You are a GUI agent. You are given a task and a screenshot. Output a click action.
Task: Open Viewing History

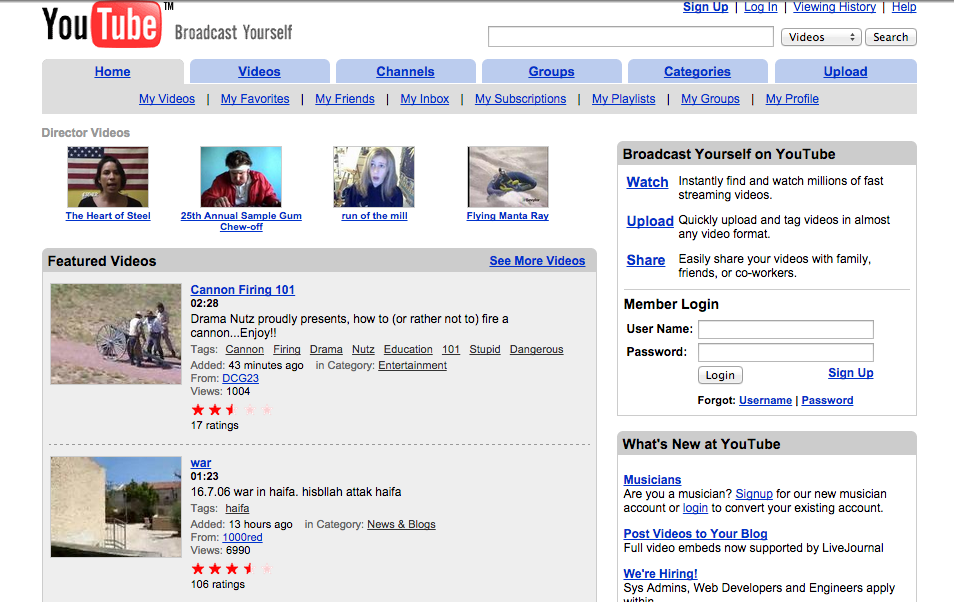834,7
